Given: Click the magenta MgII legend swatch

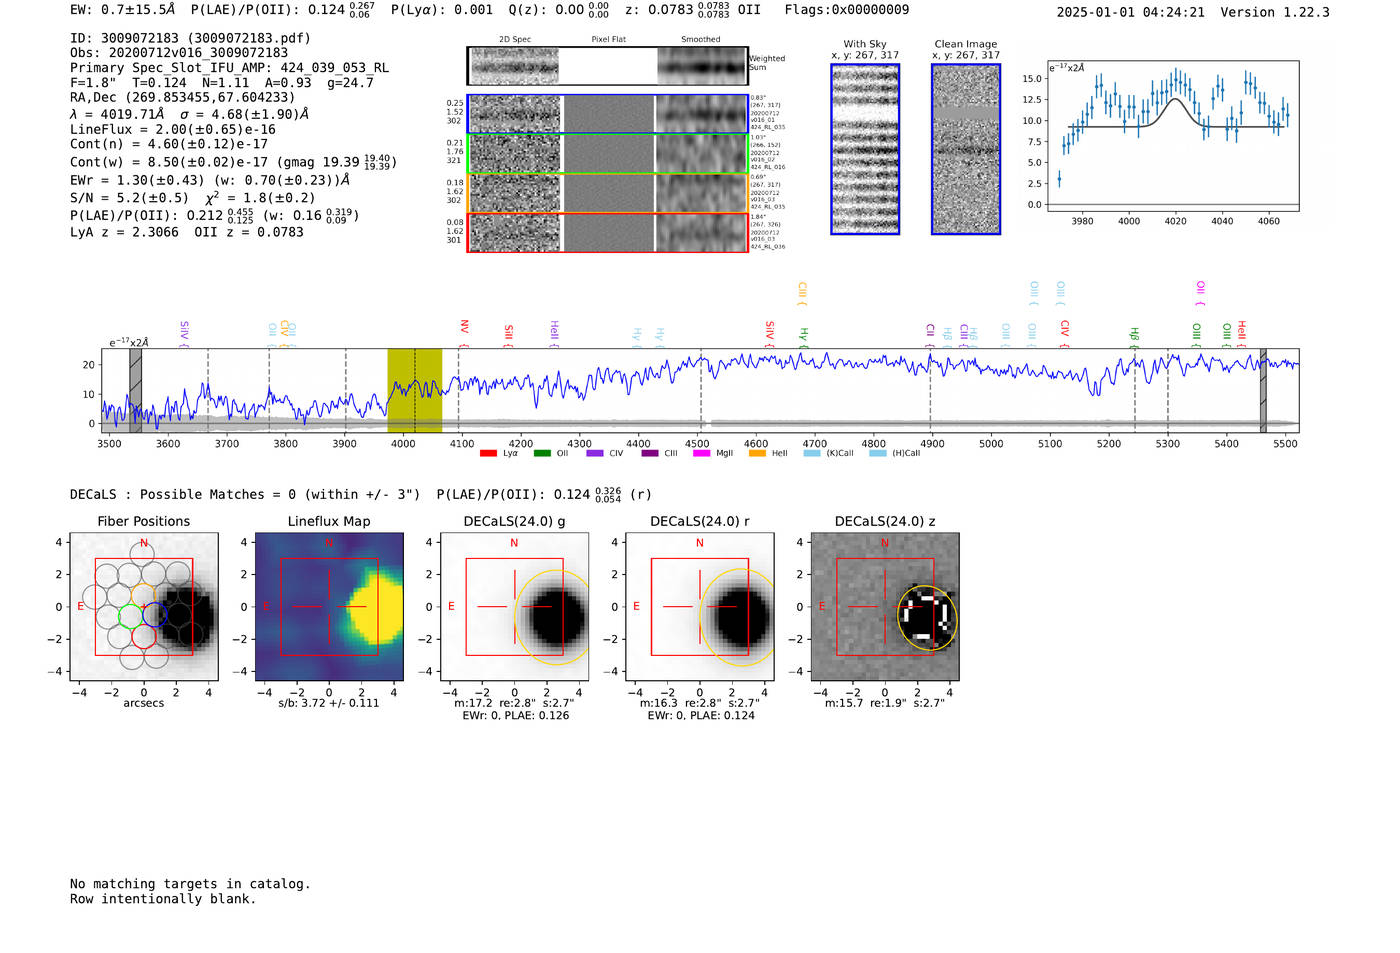Looking at the screenshot, I should [x=702, y=453].
